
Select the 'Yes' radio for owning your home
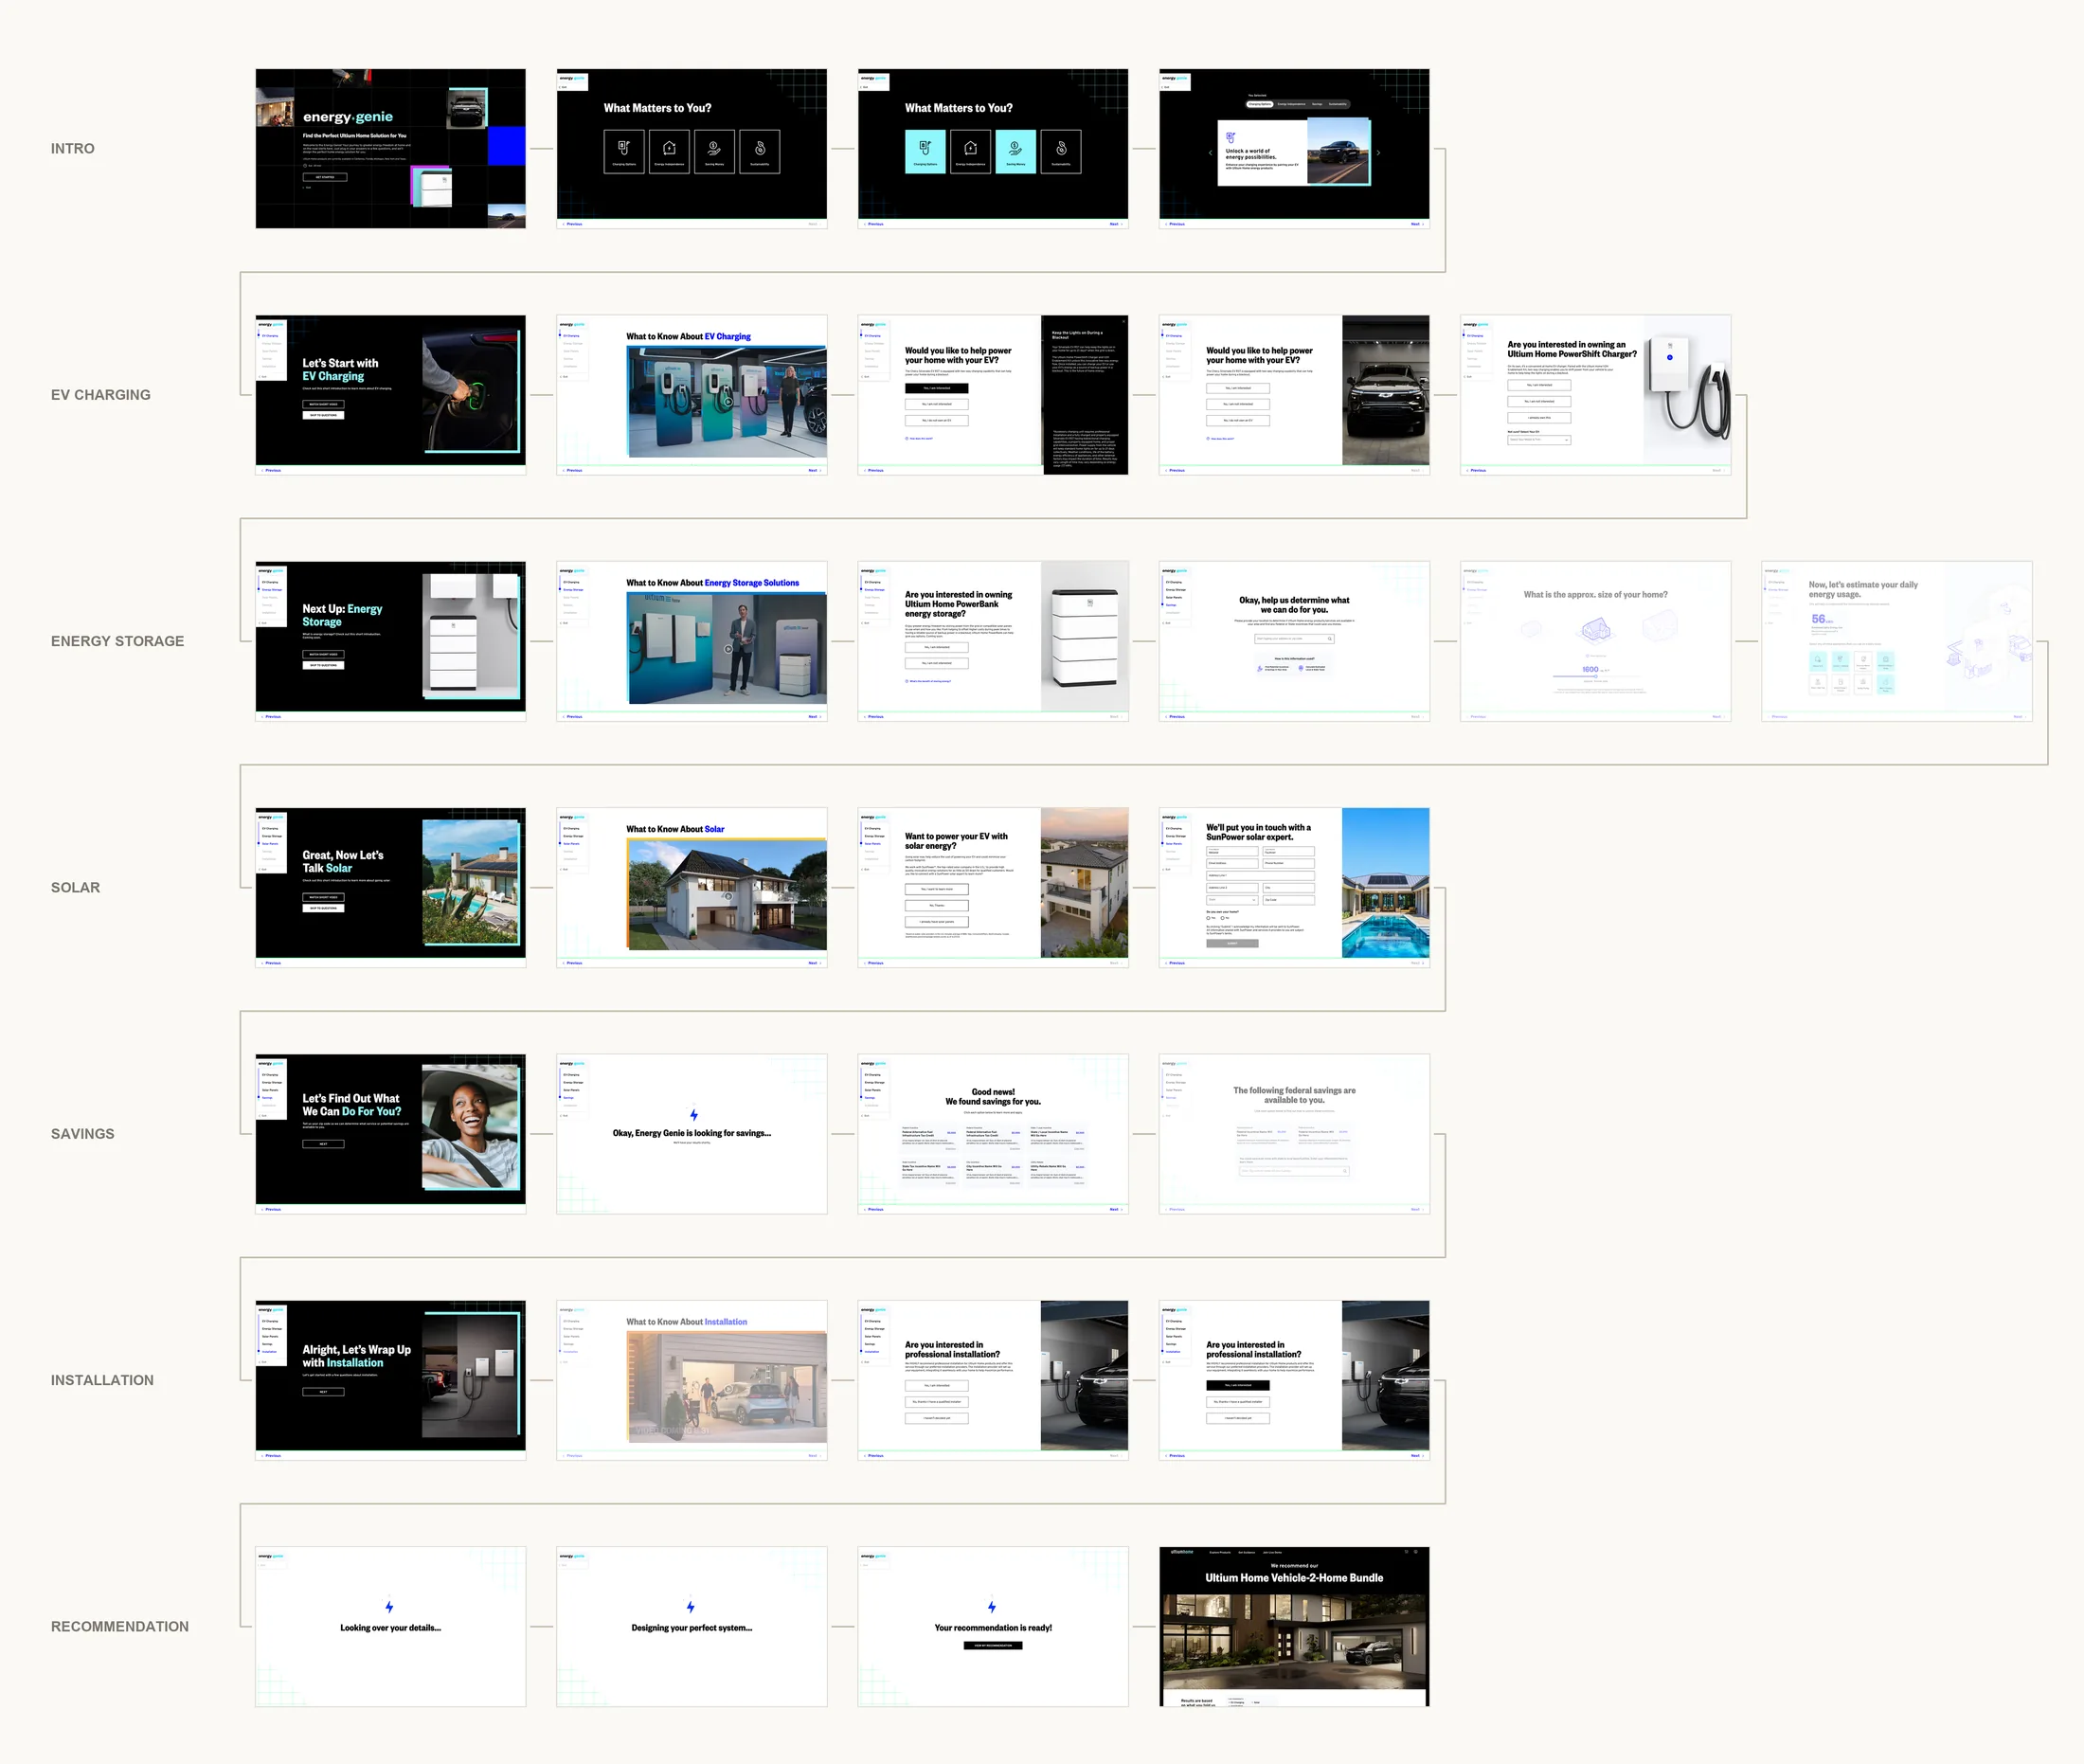[x=1209, y=918]
